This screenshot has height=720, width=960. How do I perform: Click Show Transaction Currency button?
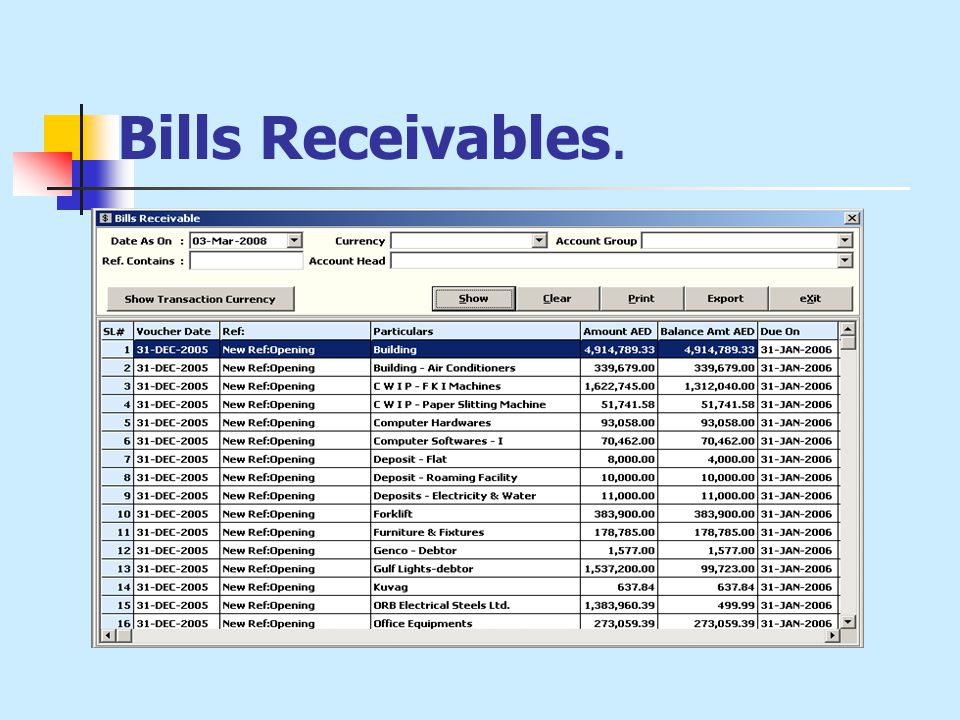point(200,299)
